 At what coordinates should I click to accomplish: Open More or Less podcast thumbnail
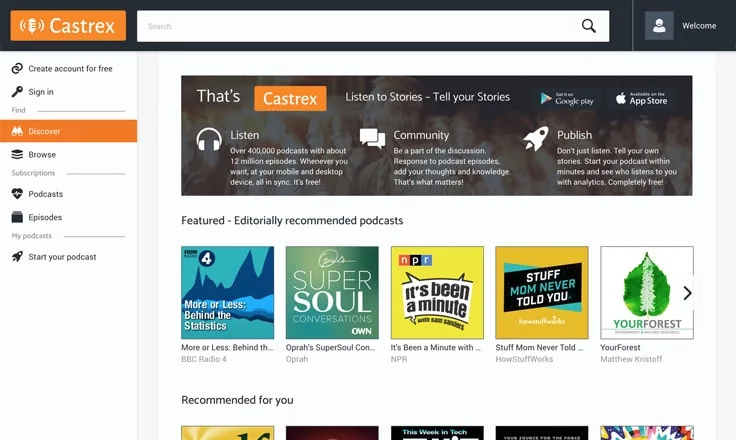point(227,292)
